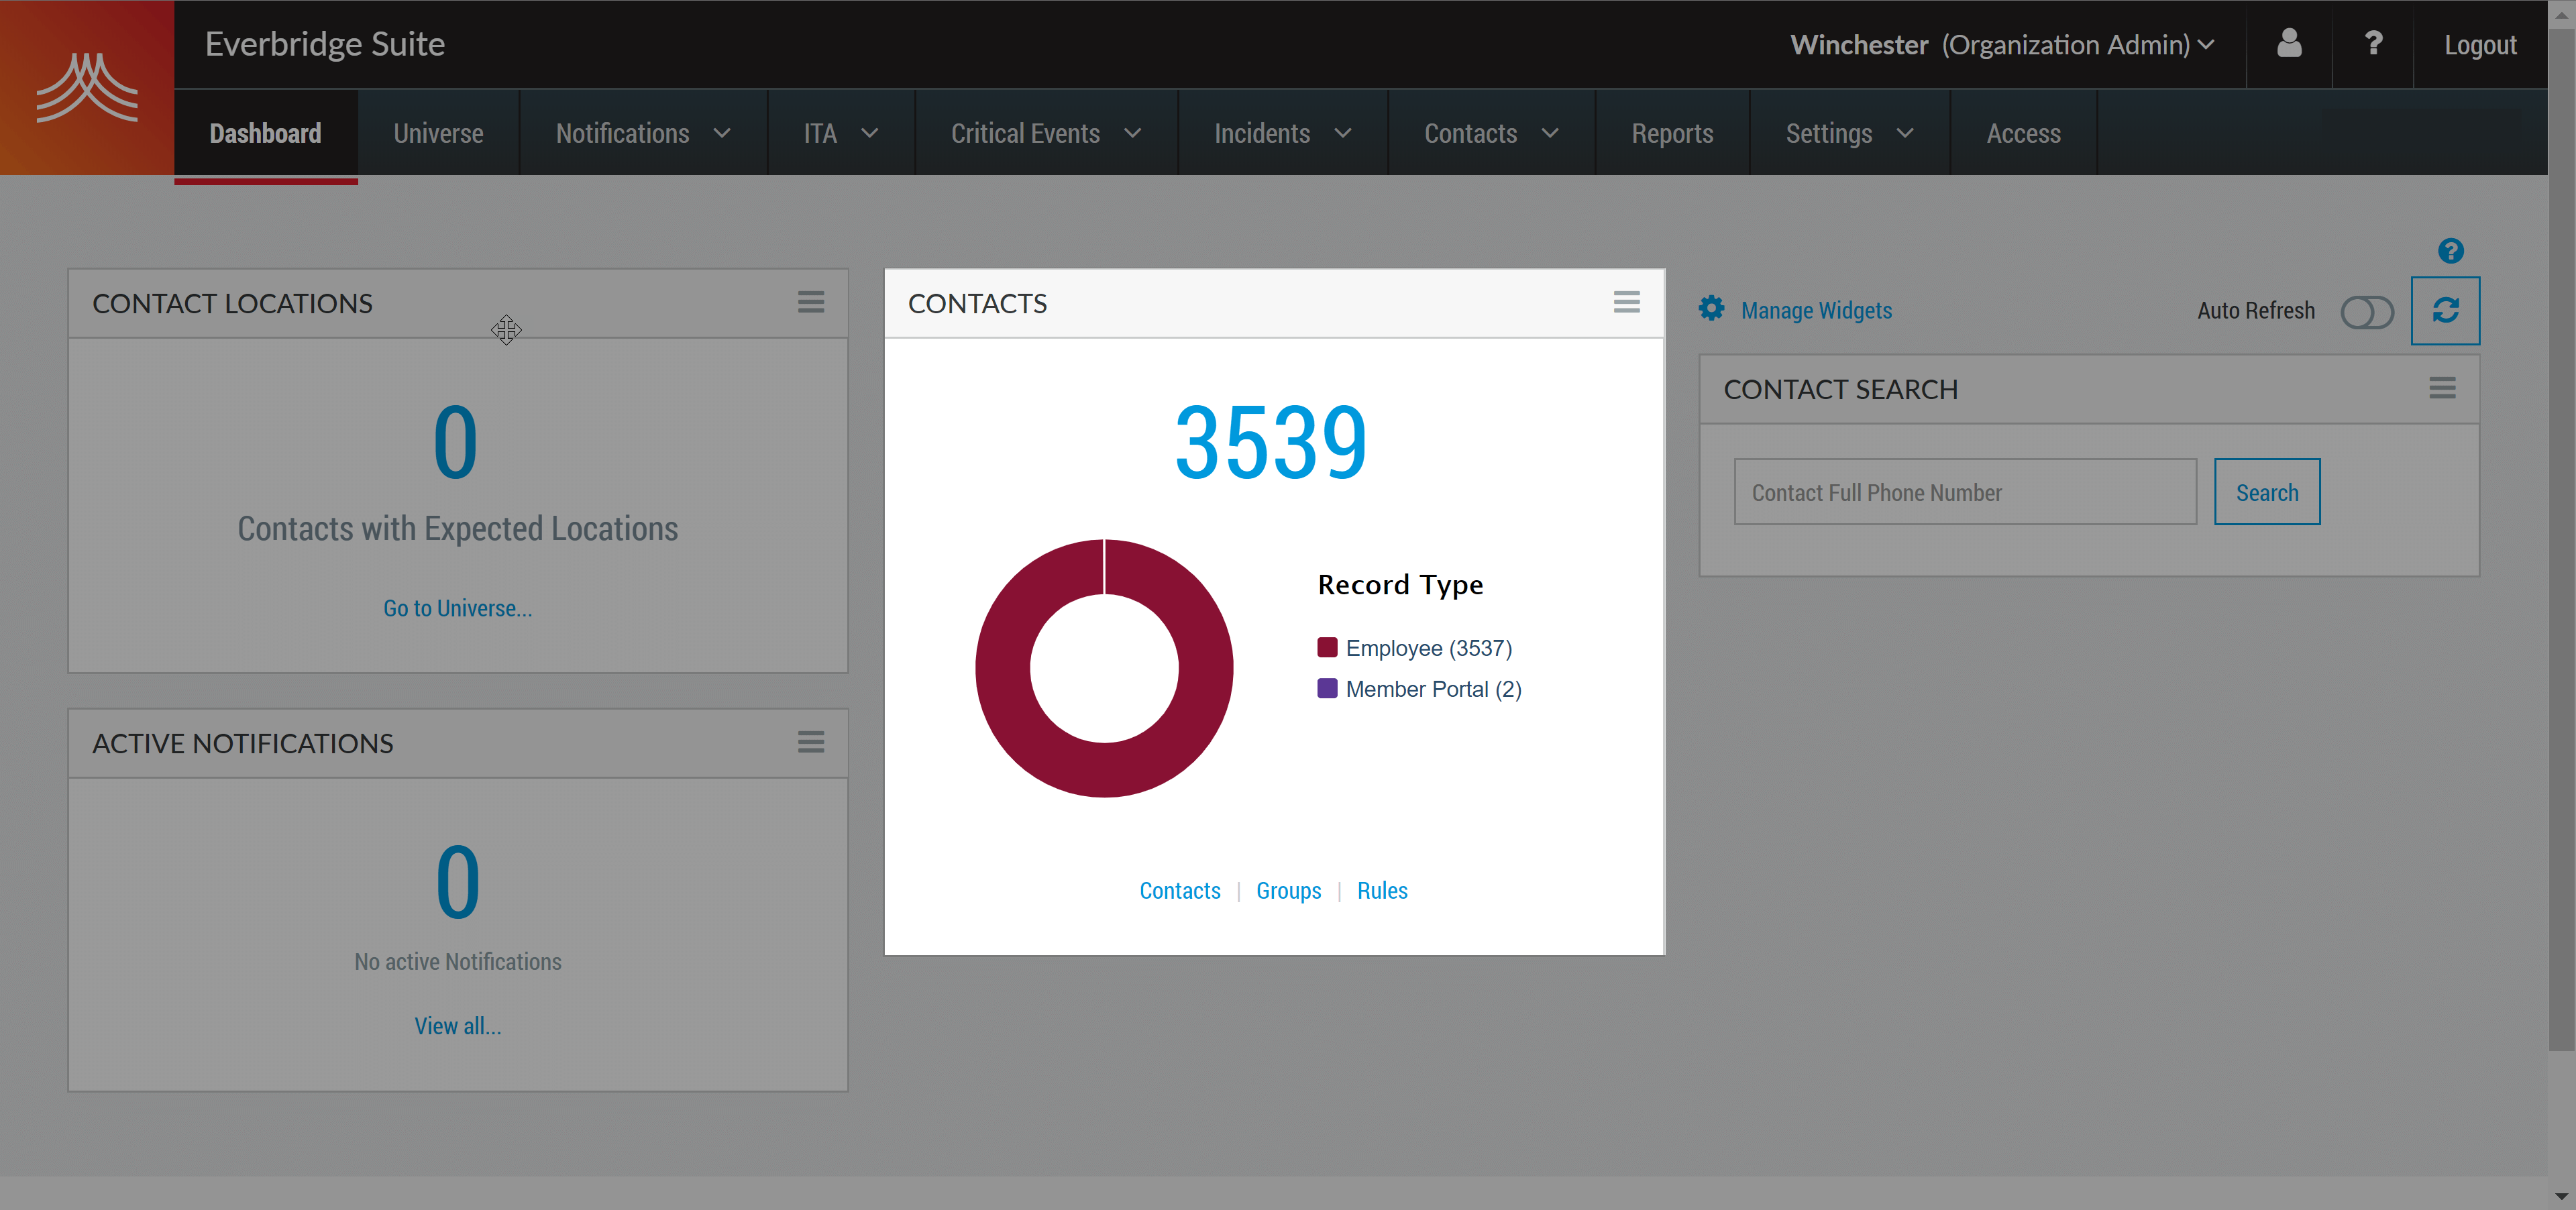Follow the Go to Universe link
Screen dimensions: 2576x1210
457,608
